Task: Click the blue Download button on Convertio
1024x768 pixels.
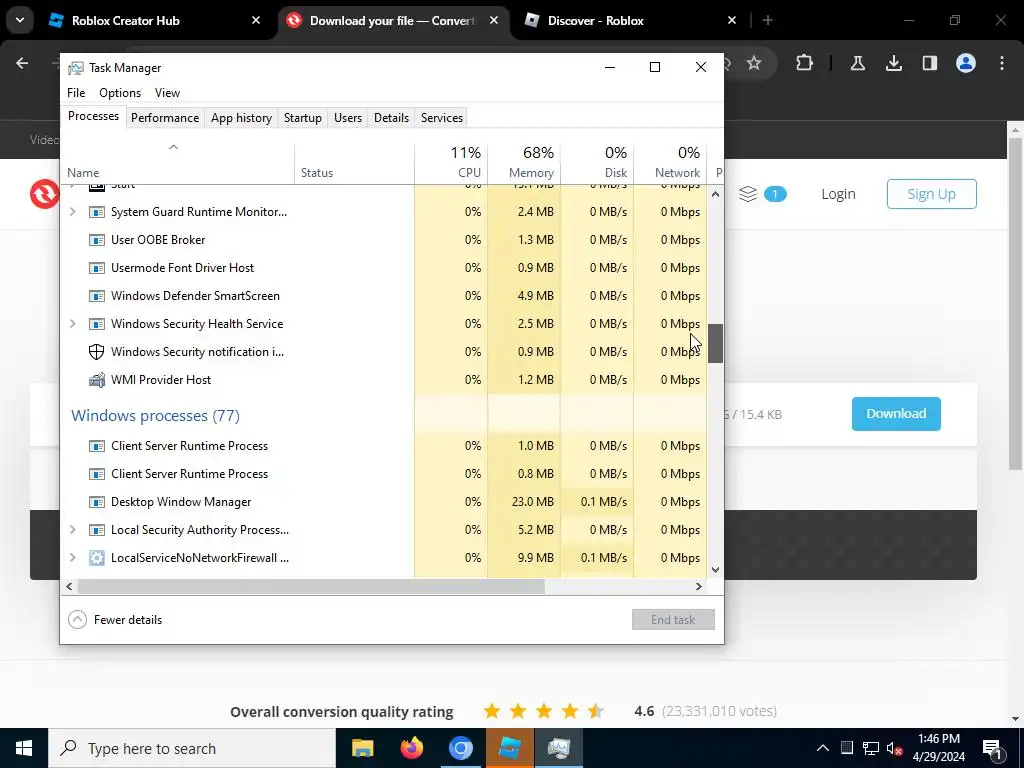Action: 896,413
